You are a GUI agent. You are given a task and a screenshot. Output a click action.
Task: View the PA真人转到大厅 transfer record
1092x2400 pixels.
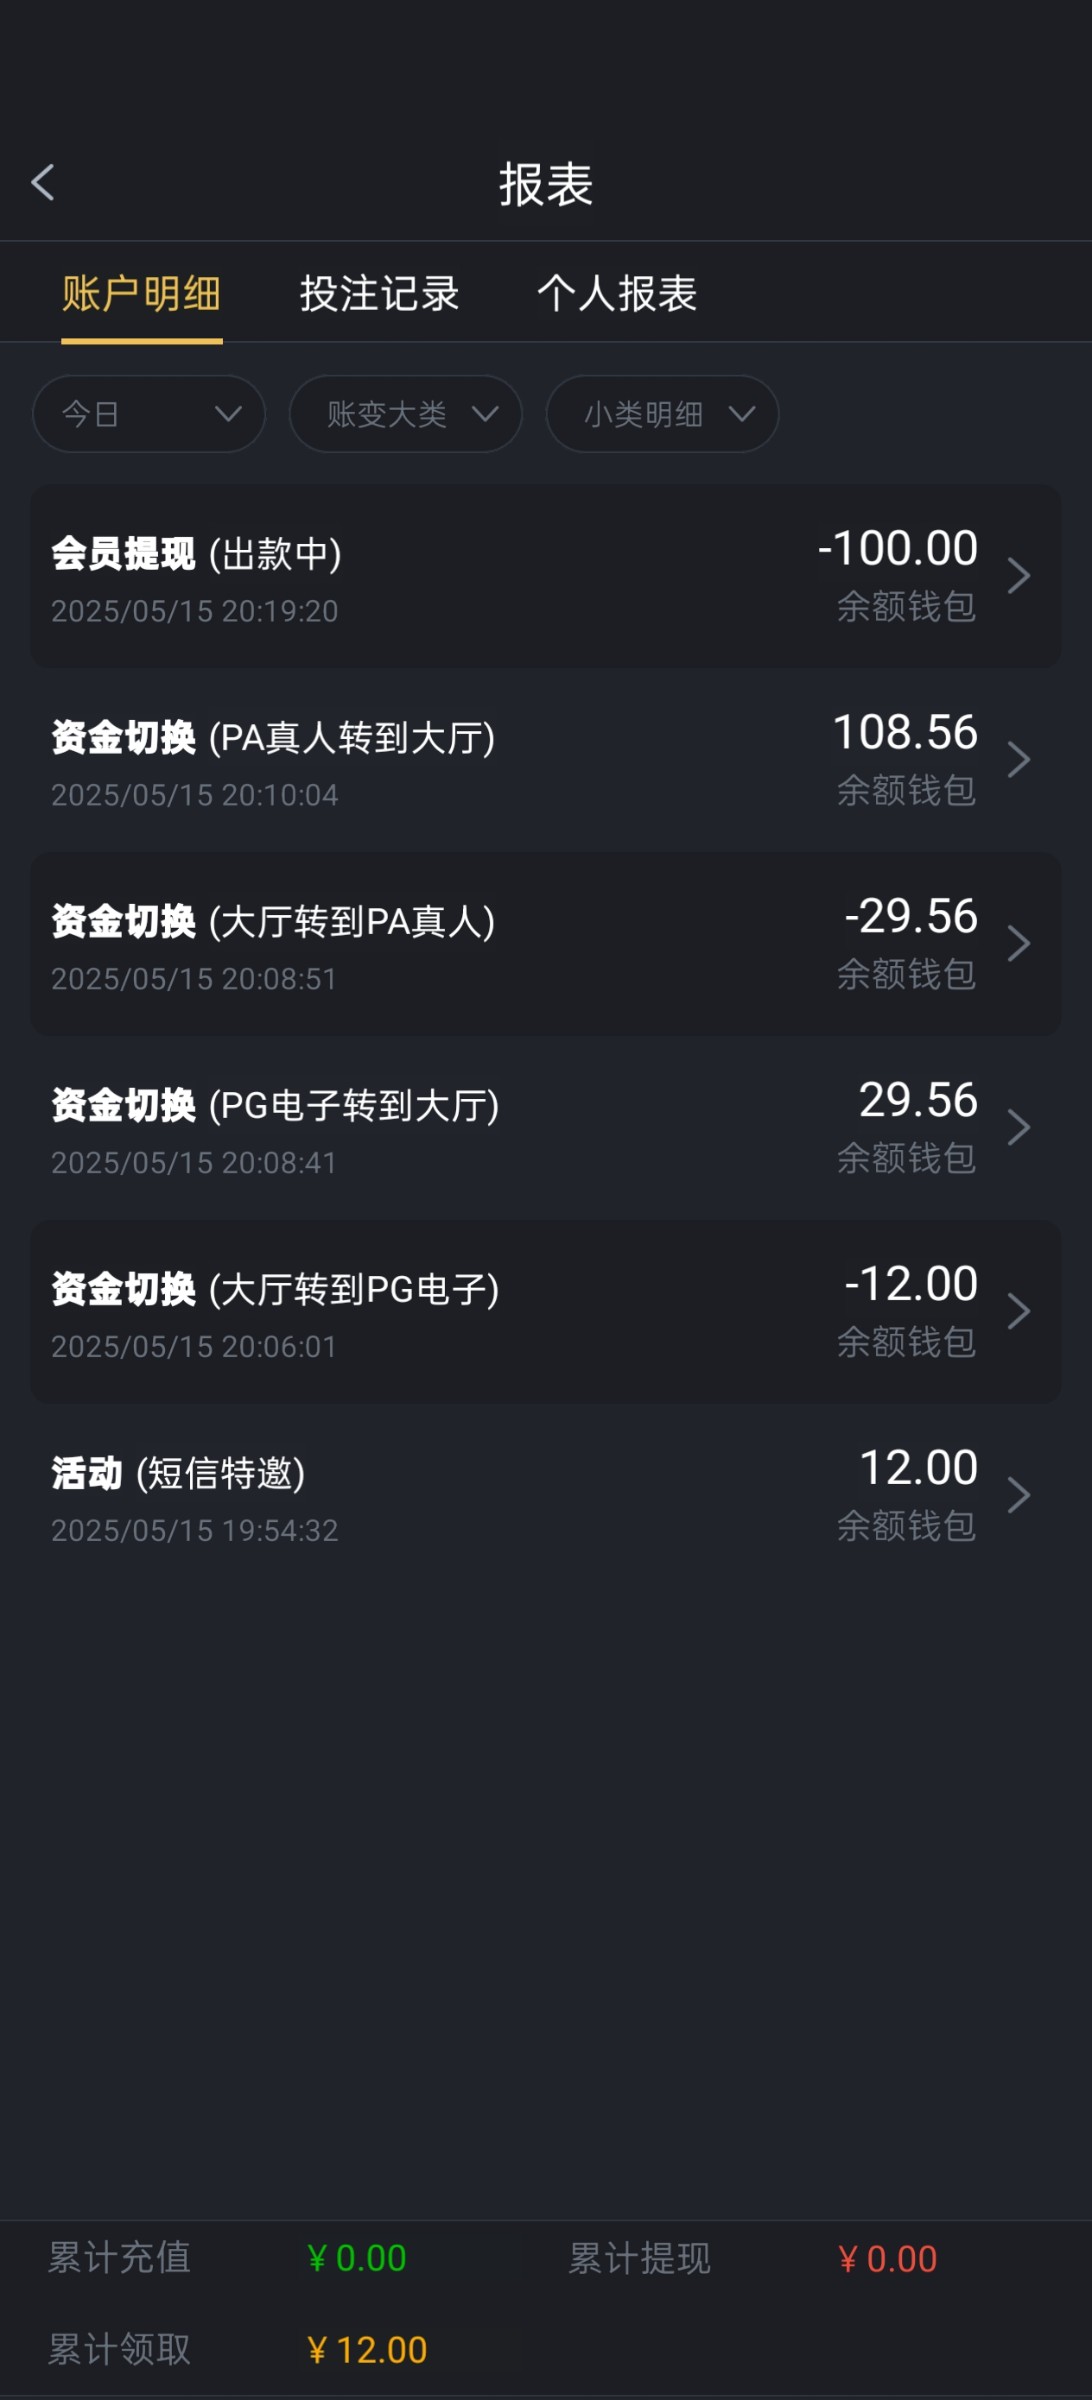pos(400,761)
